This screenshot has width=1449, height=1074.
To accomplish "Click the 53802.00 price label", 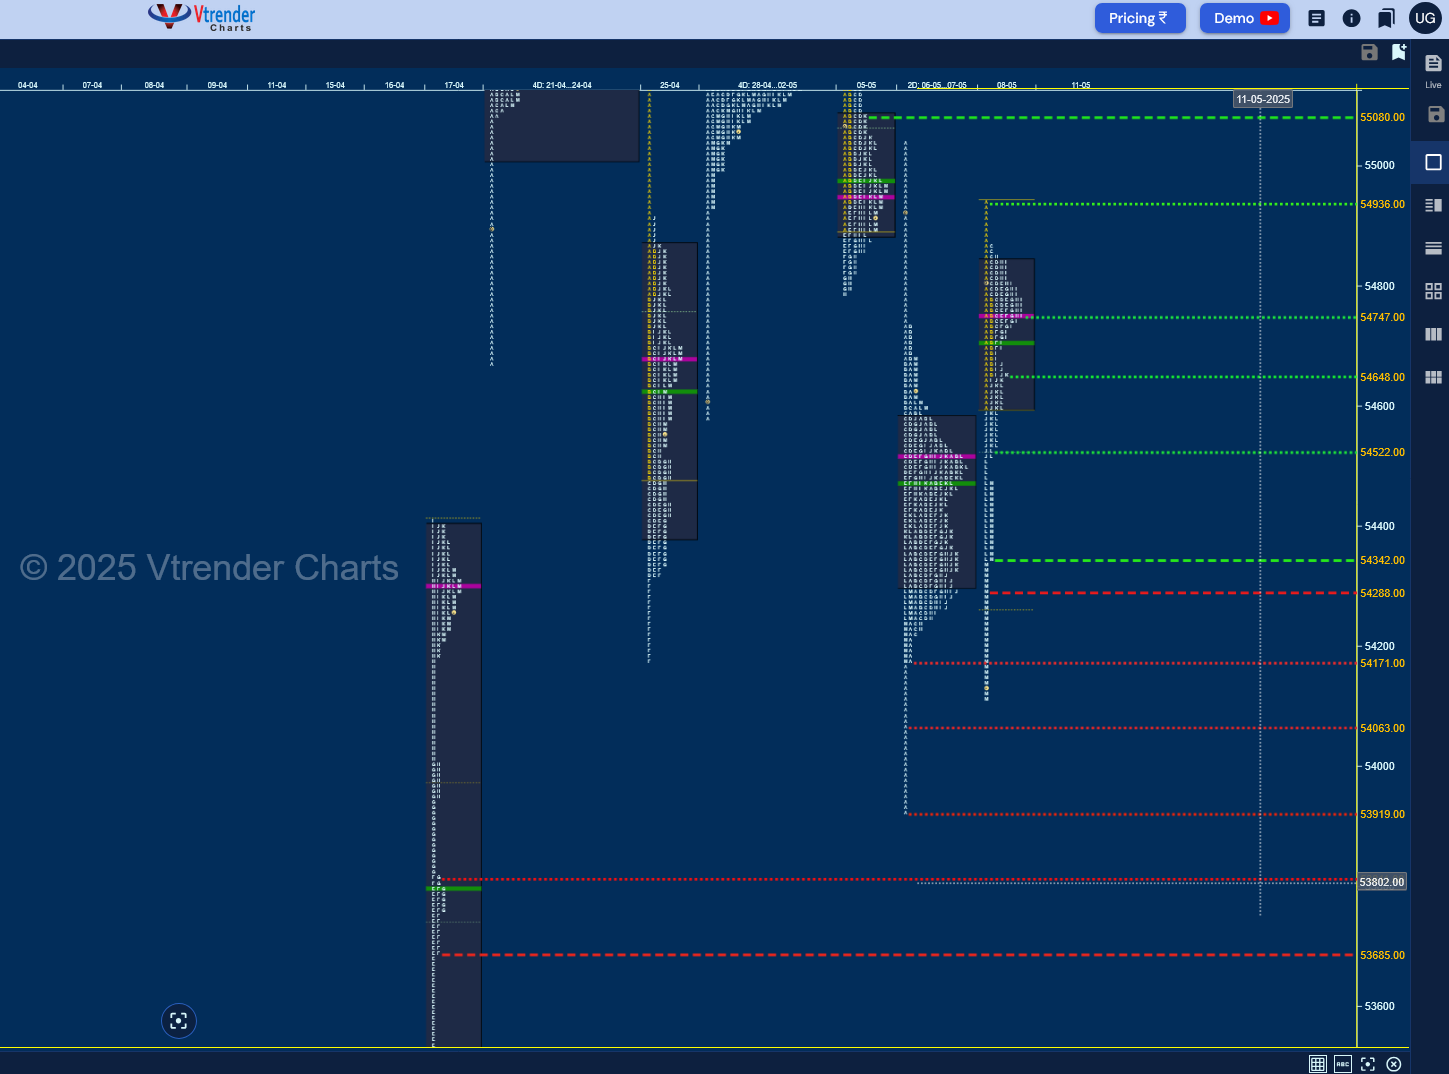I will 1382,882.
